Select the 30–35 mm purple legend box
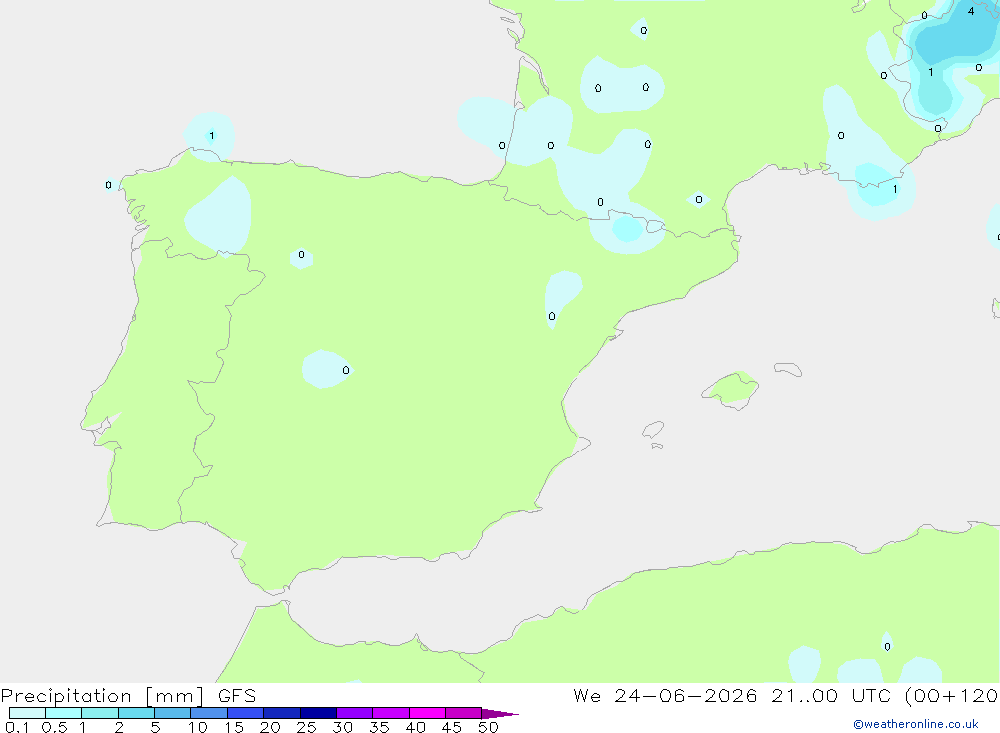The height and width of the screenshot is (733, 1000). [x=355, y=713]
